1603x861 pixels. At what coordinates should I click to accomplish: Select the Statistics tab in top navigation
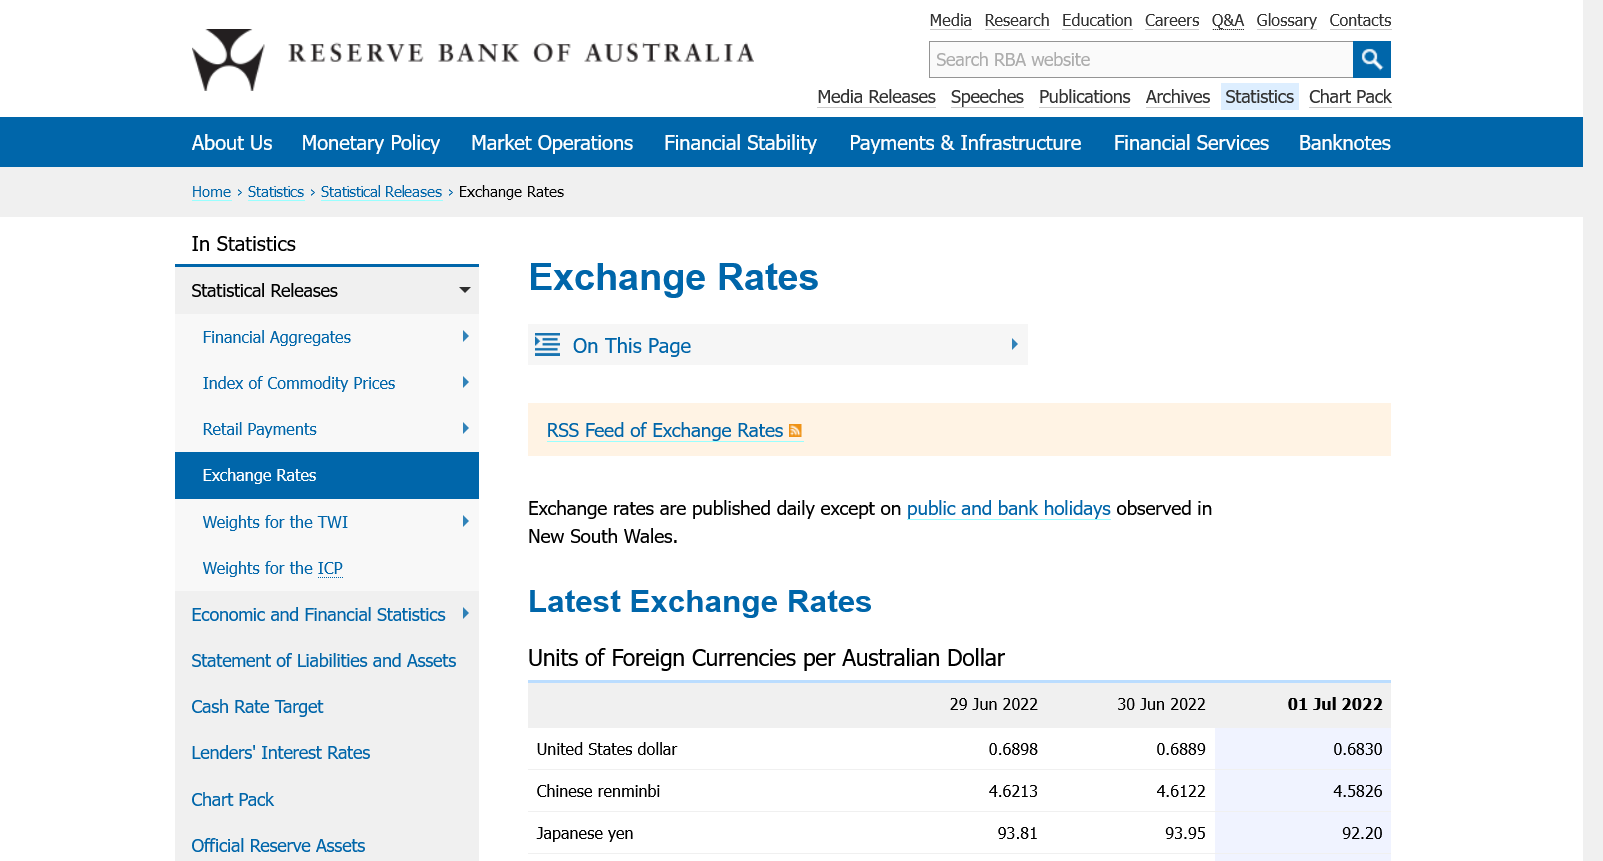tap(1259, 97)
